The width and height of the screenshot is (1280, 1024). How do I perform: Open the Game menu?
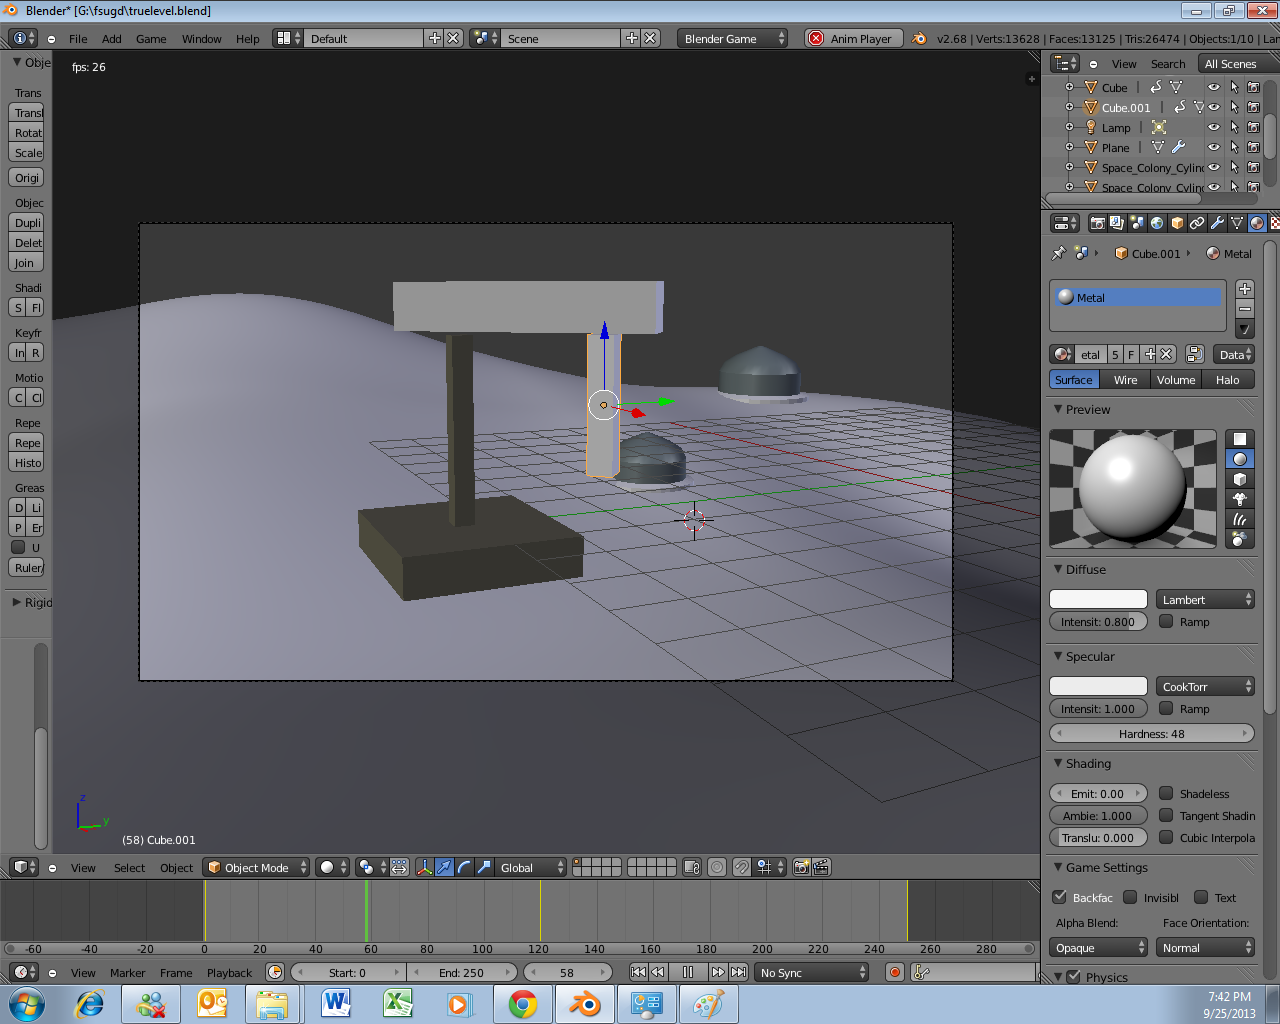pos(151,39)
